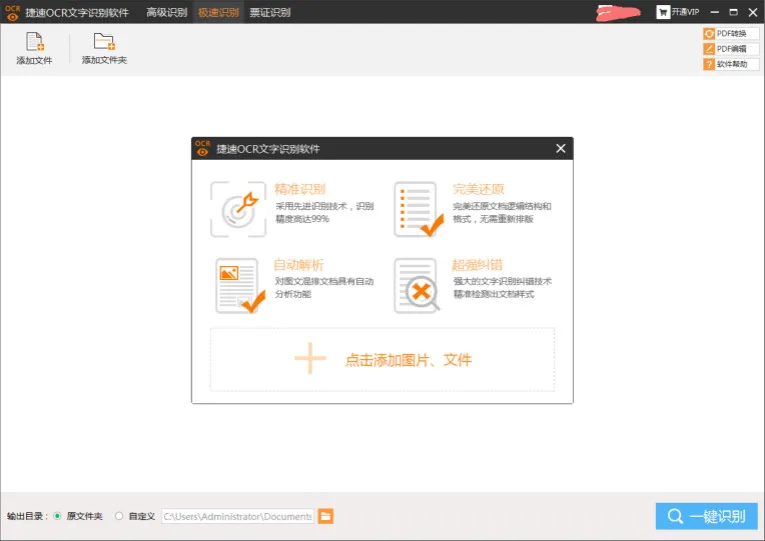The width and height of the screenshot is (765, 541).
Task: Click the 精准识别 target icon
Action: (x=238, y=209)
